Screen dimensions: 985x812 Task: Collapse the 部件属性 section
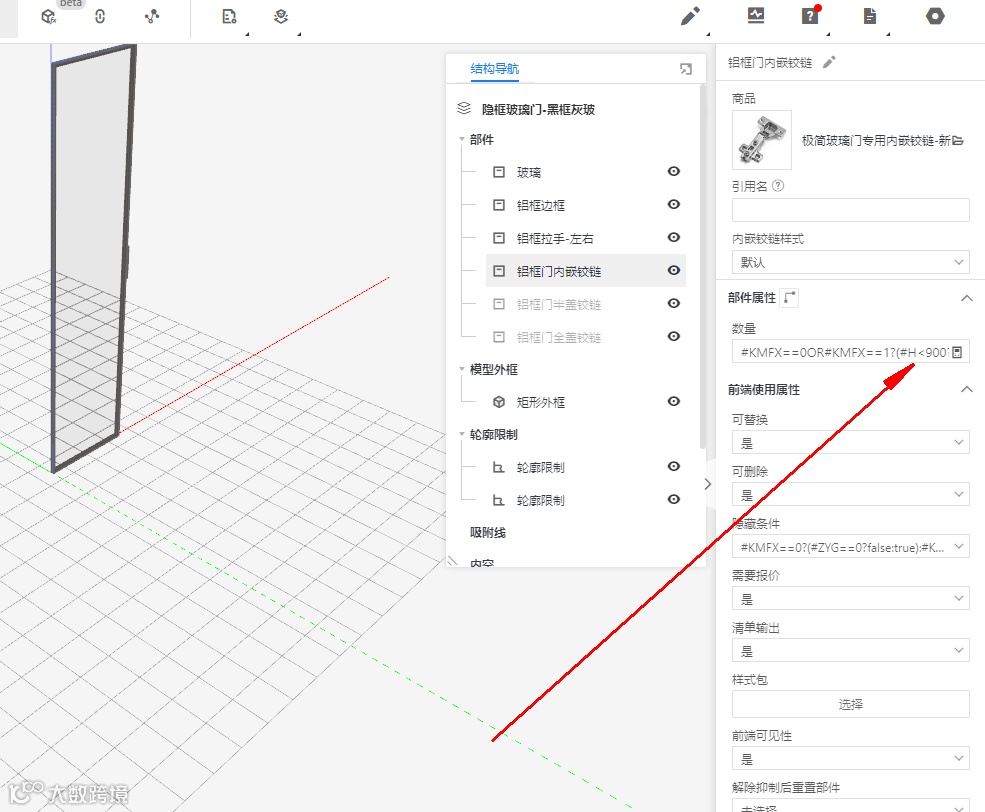pyautogui.click(x=967, y=298)
